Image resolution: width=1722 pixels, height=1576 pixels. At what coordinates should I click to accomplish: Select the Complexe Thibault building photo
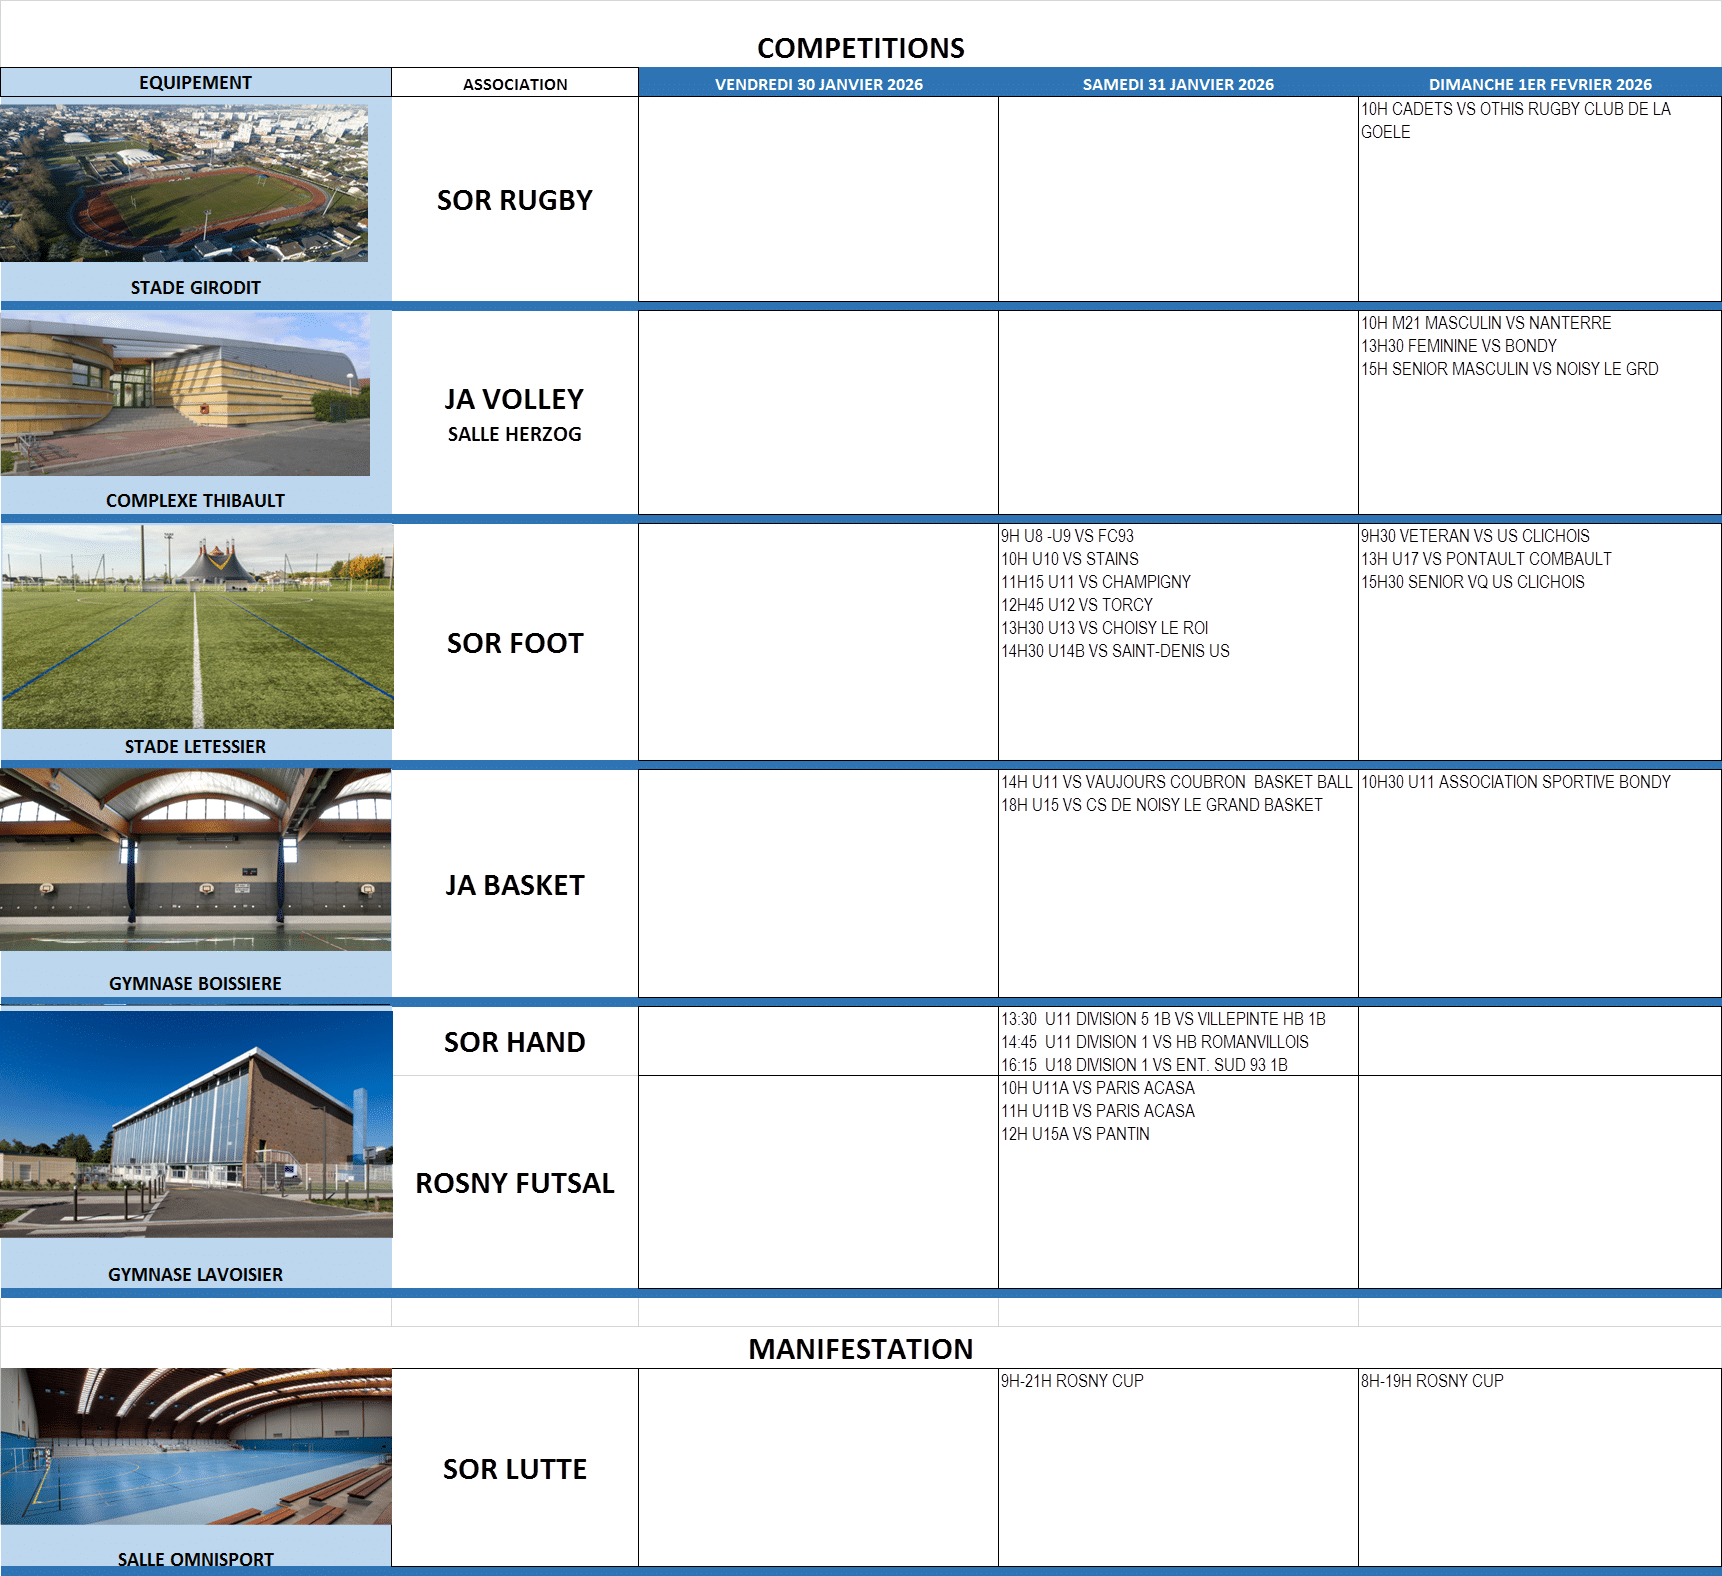[185, 393]
